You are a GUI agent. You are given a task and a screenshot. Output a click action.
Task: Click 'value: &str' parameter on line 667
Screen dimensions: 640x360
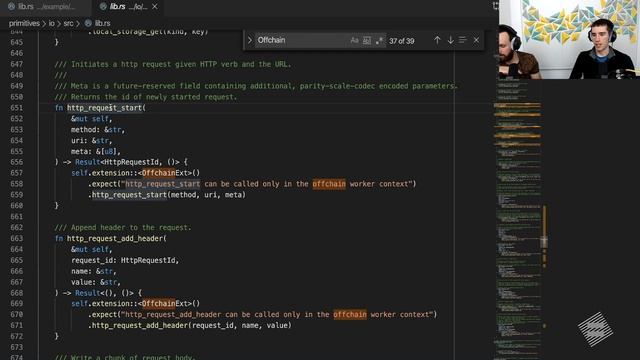(96, 282)
